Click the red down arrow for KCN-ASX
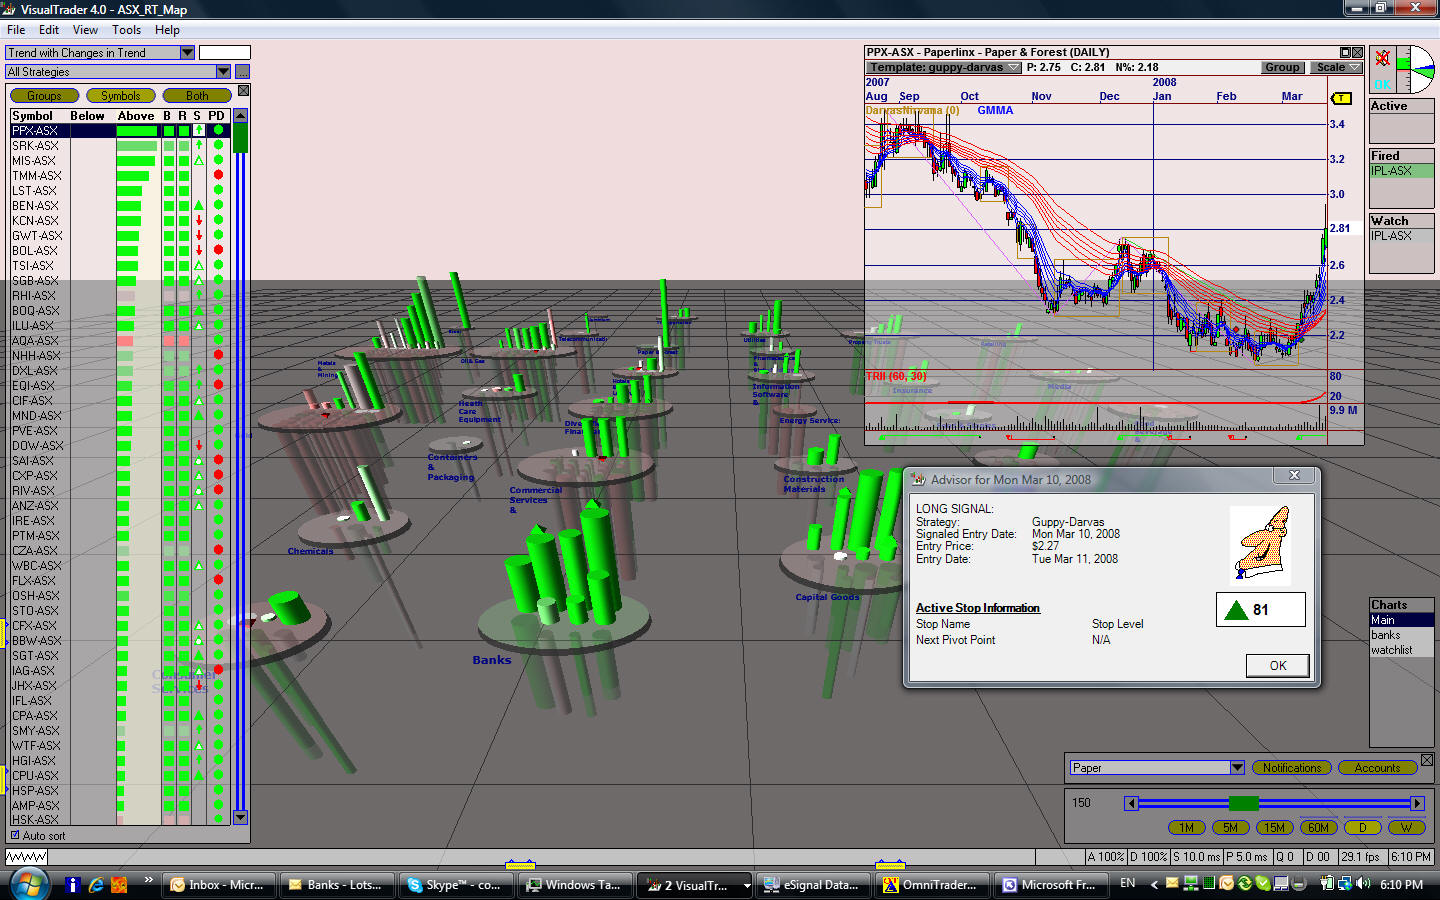 coord(199,221)
